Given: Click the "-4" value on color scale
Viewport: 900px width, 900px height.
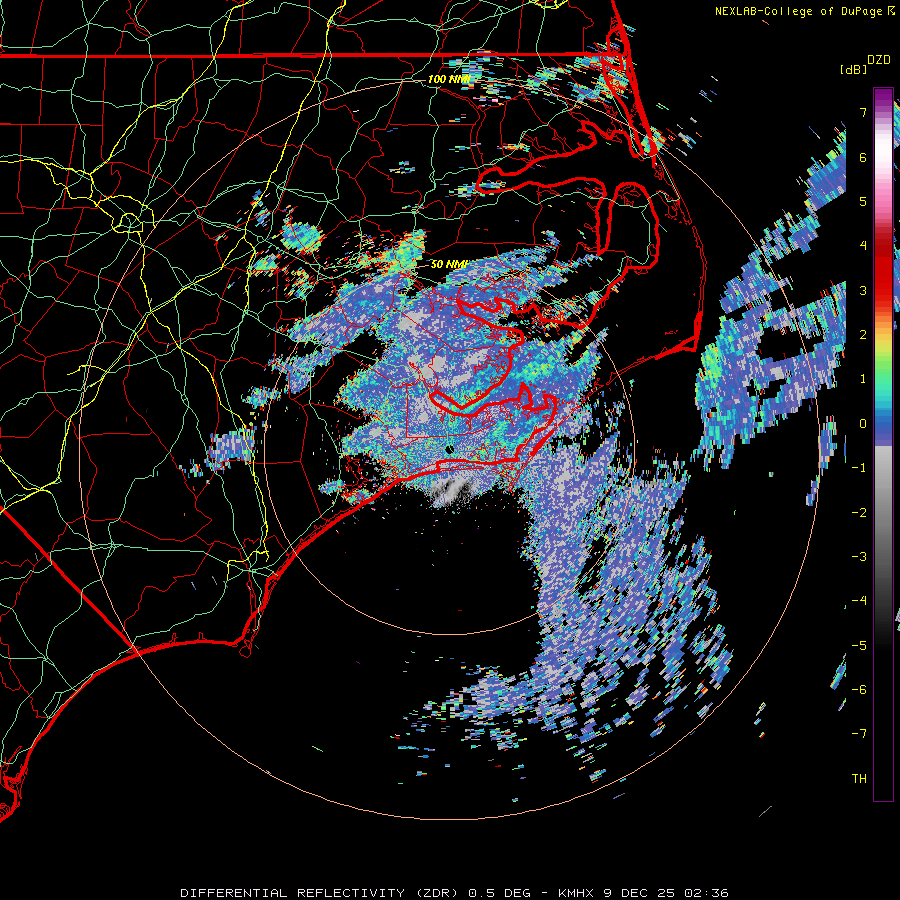Looking at the screenshot, I should (x=859, y=601).
